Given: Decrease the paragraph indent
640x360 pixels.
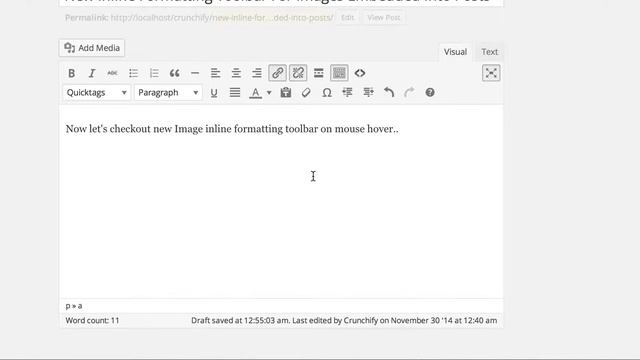Looking at the screenshot, I should click(x=347, y=93).
